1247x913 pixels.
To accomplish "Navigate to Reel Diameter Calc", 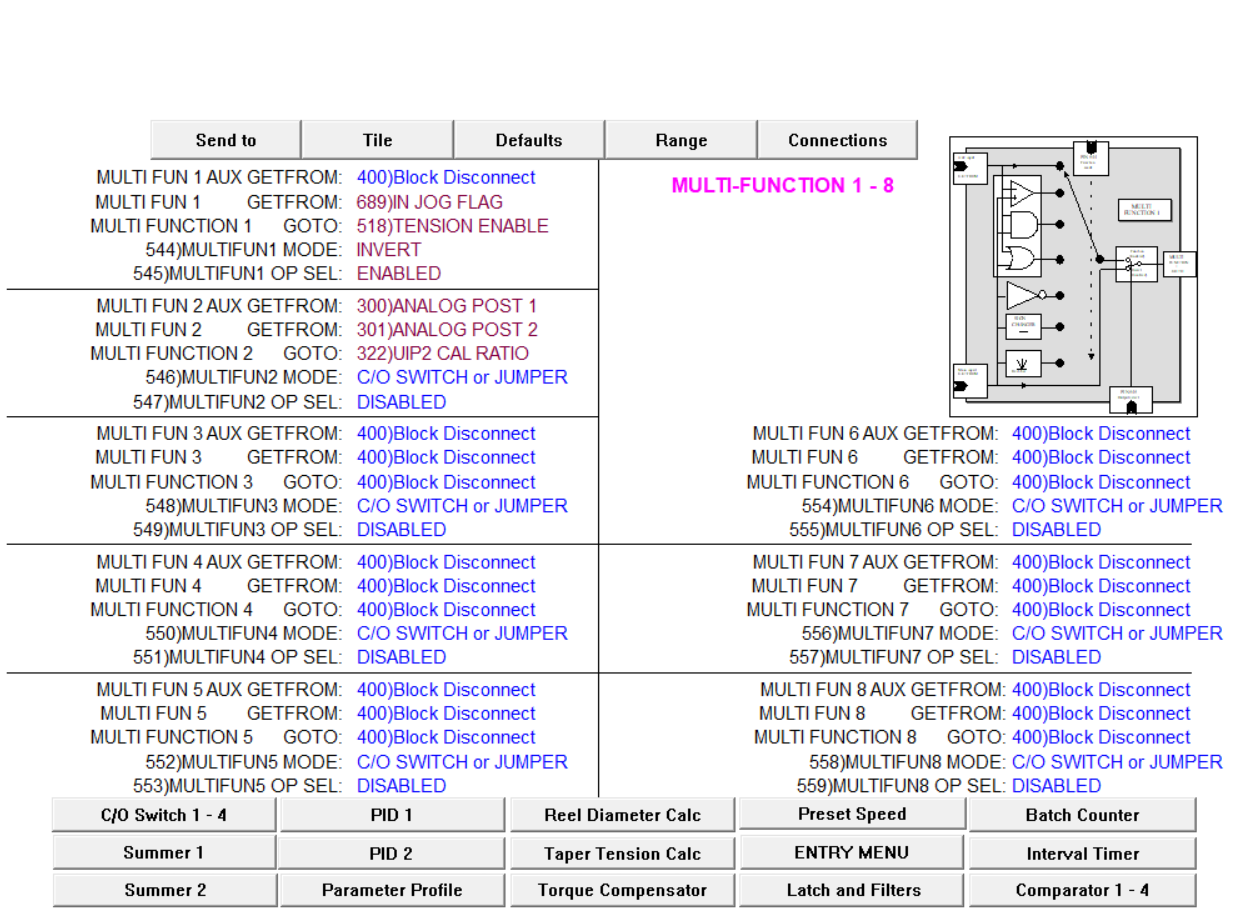I will 622,815.
